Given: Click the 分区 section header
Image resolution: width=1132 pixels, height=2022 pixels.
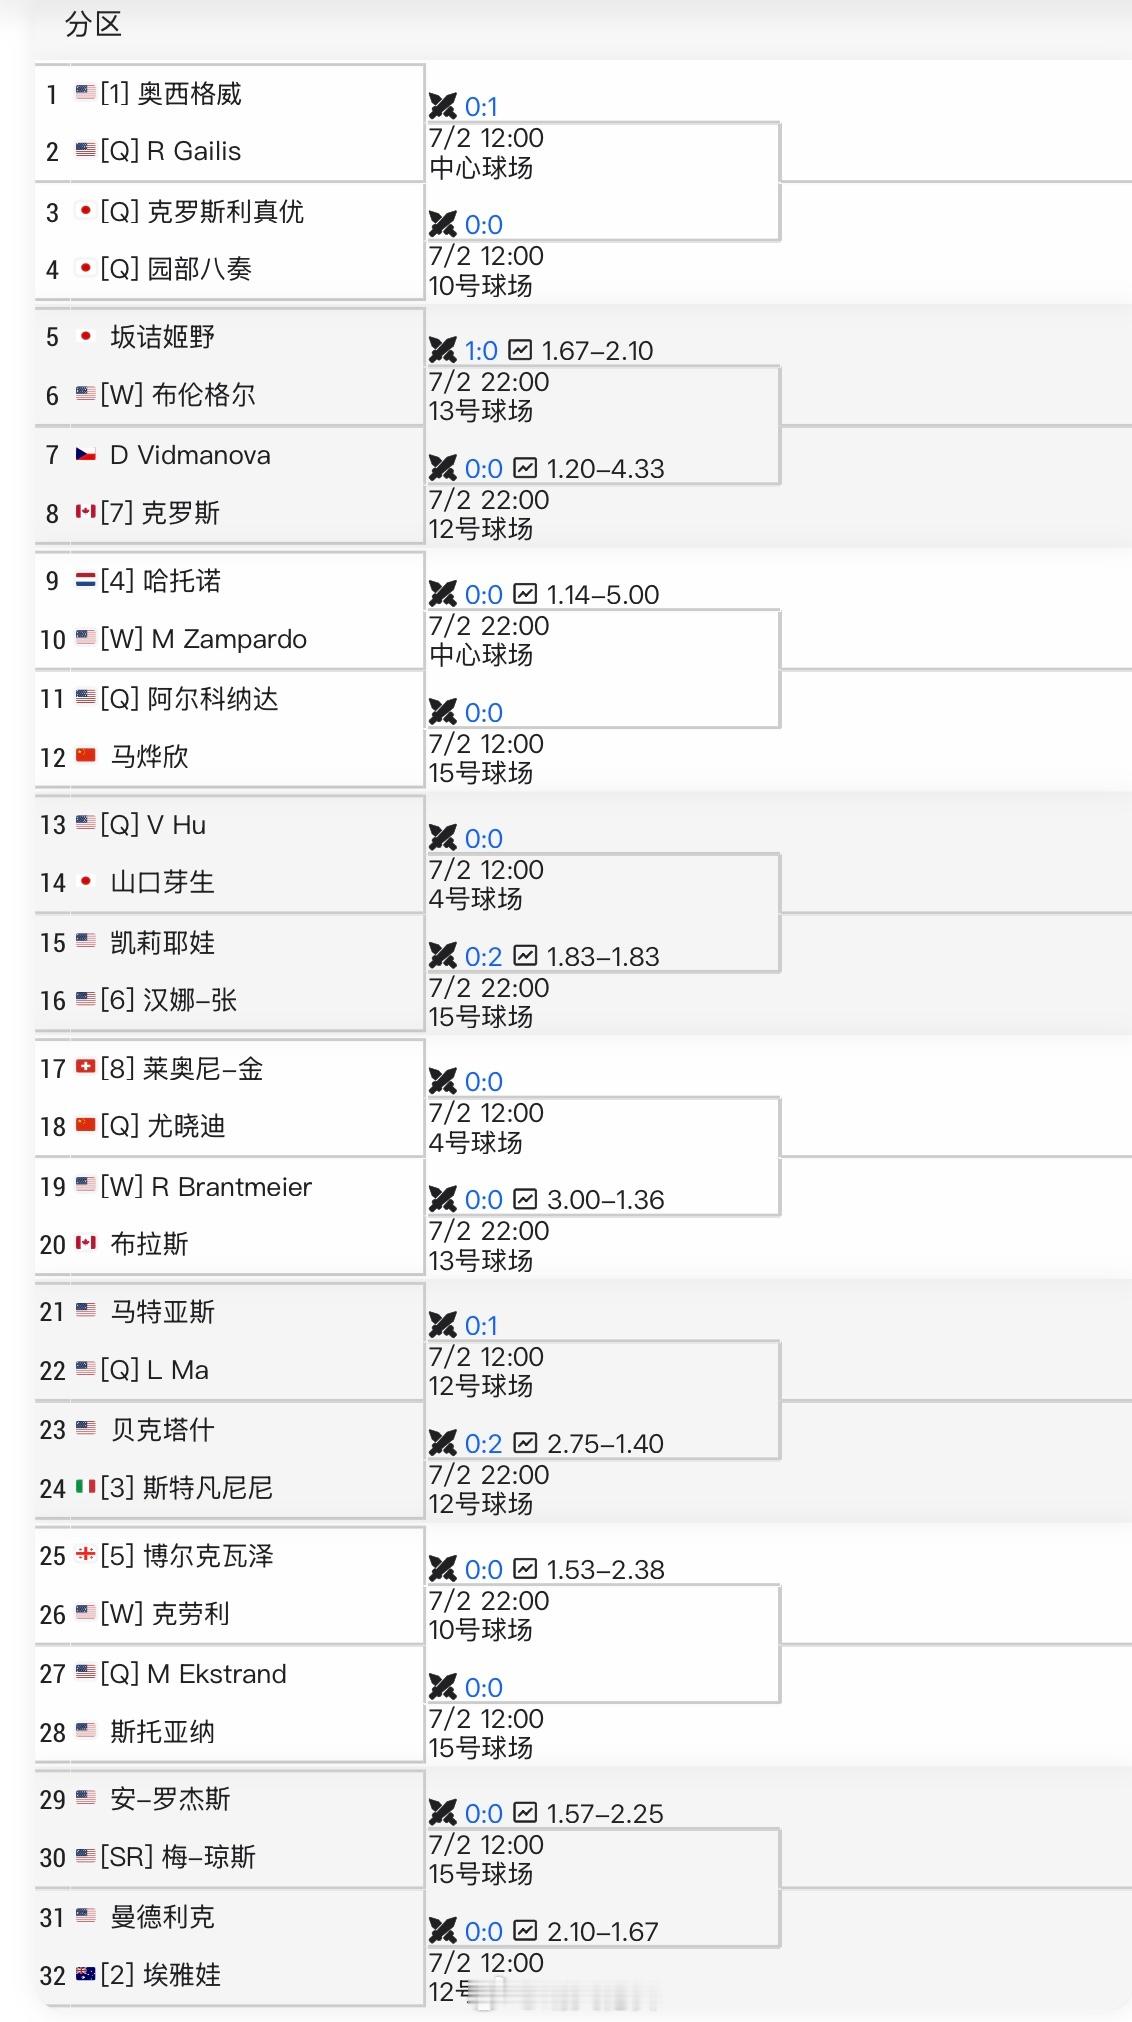Looking at the screenshot, I should coord(93,24).
